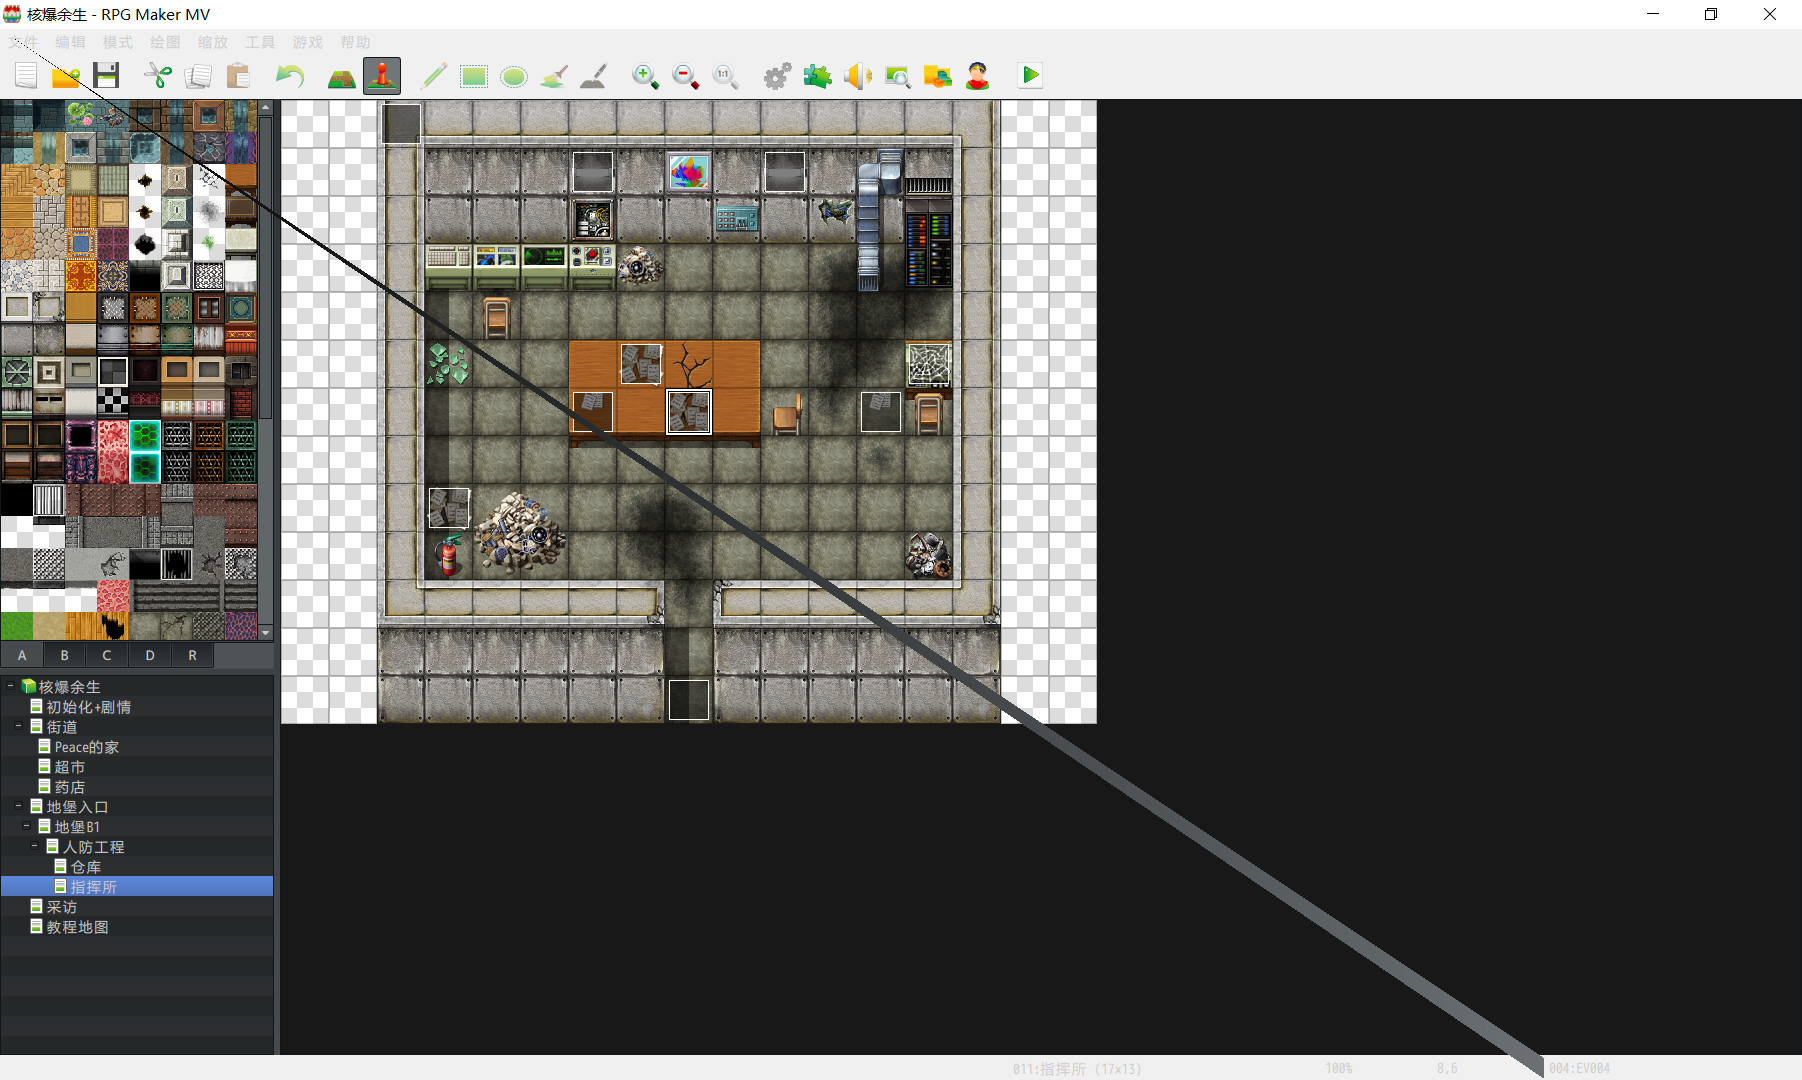
Task: Collapse the 地堡B1 map branch
Action: 27,826
